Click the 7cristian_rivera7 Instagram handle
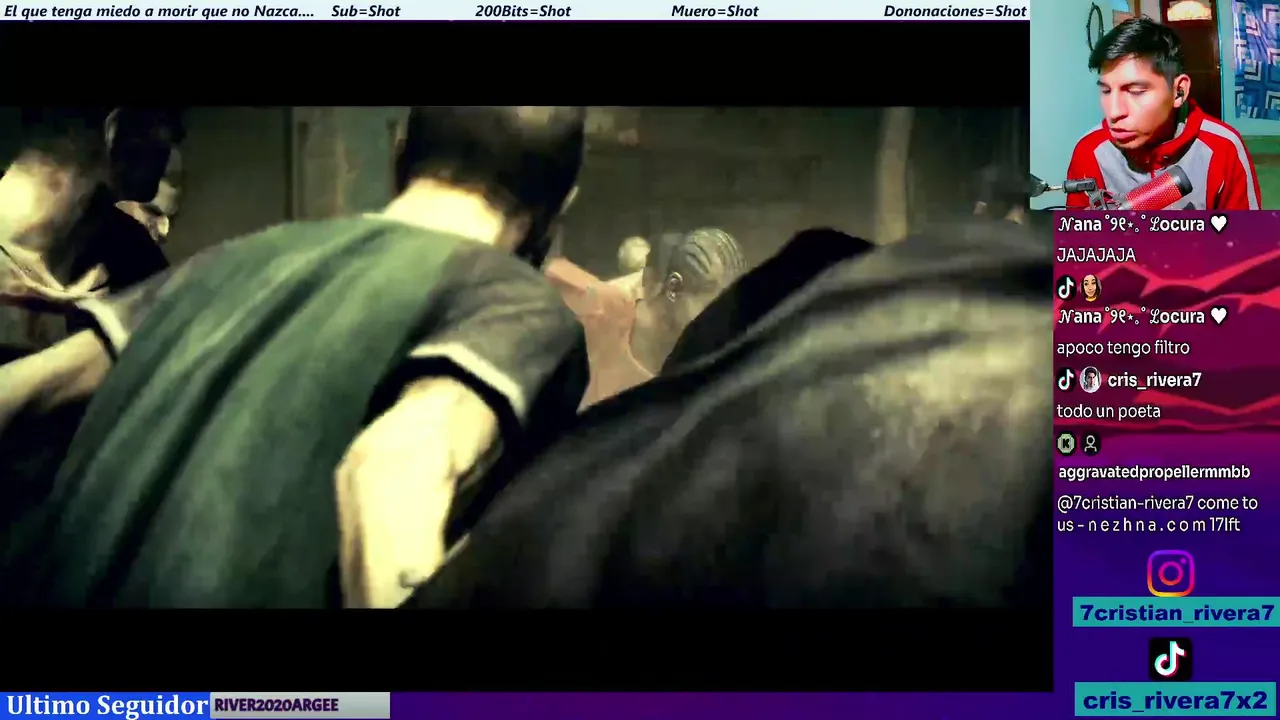The width and height of the screenshot is (1280, 720). point(1176,613)
